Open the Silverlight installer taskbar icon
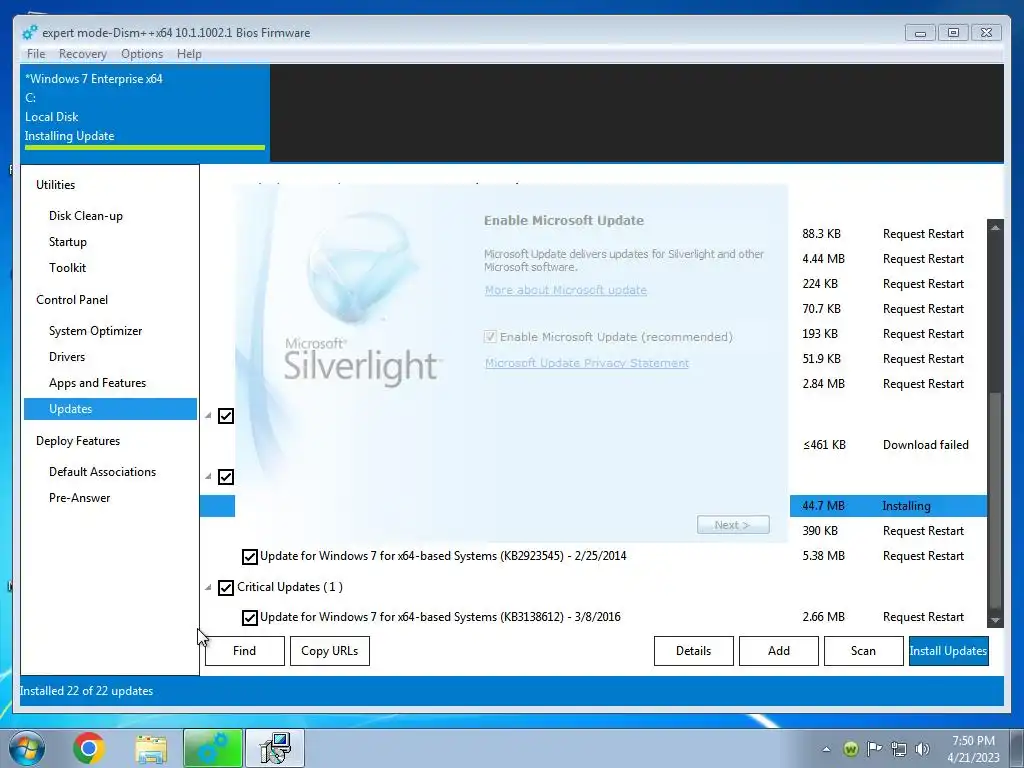The image size is (1024, 768). (275, 748)
